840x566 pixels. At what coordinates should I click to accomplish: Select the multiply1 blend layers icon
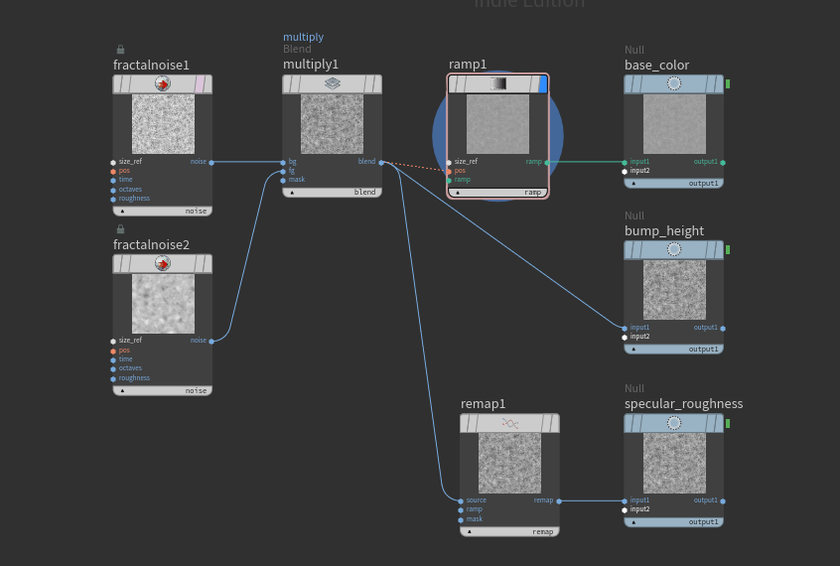pos(332,85)
